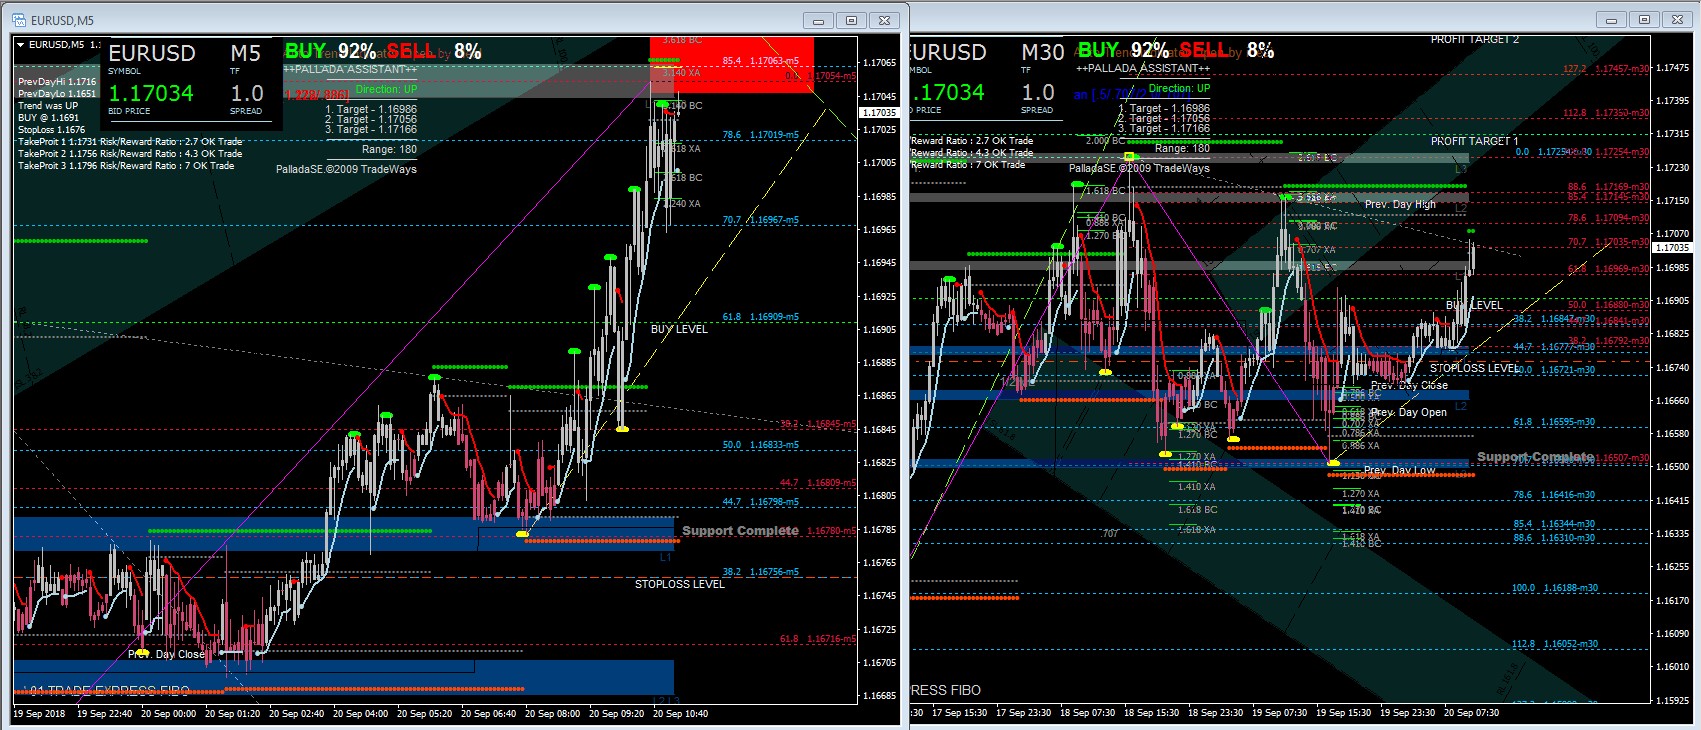
Task: Click the chart icon in EURUSD,M5 title bar
Action: pyautogui.click(x=19, y=20)
